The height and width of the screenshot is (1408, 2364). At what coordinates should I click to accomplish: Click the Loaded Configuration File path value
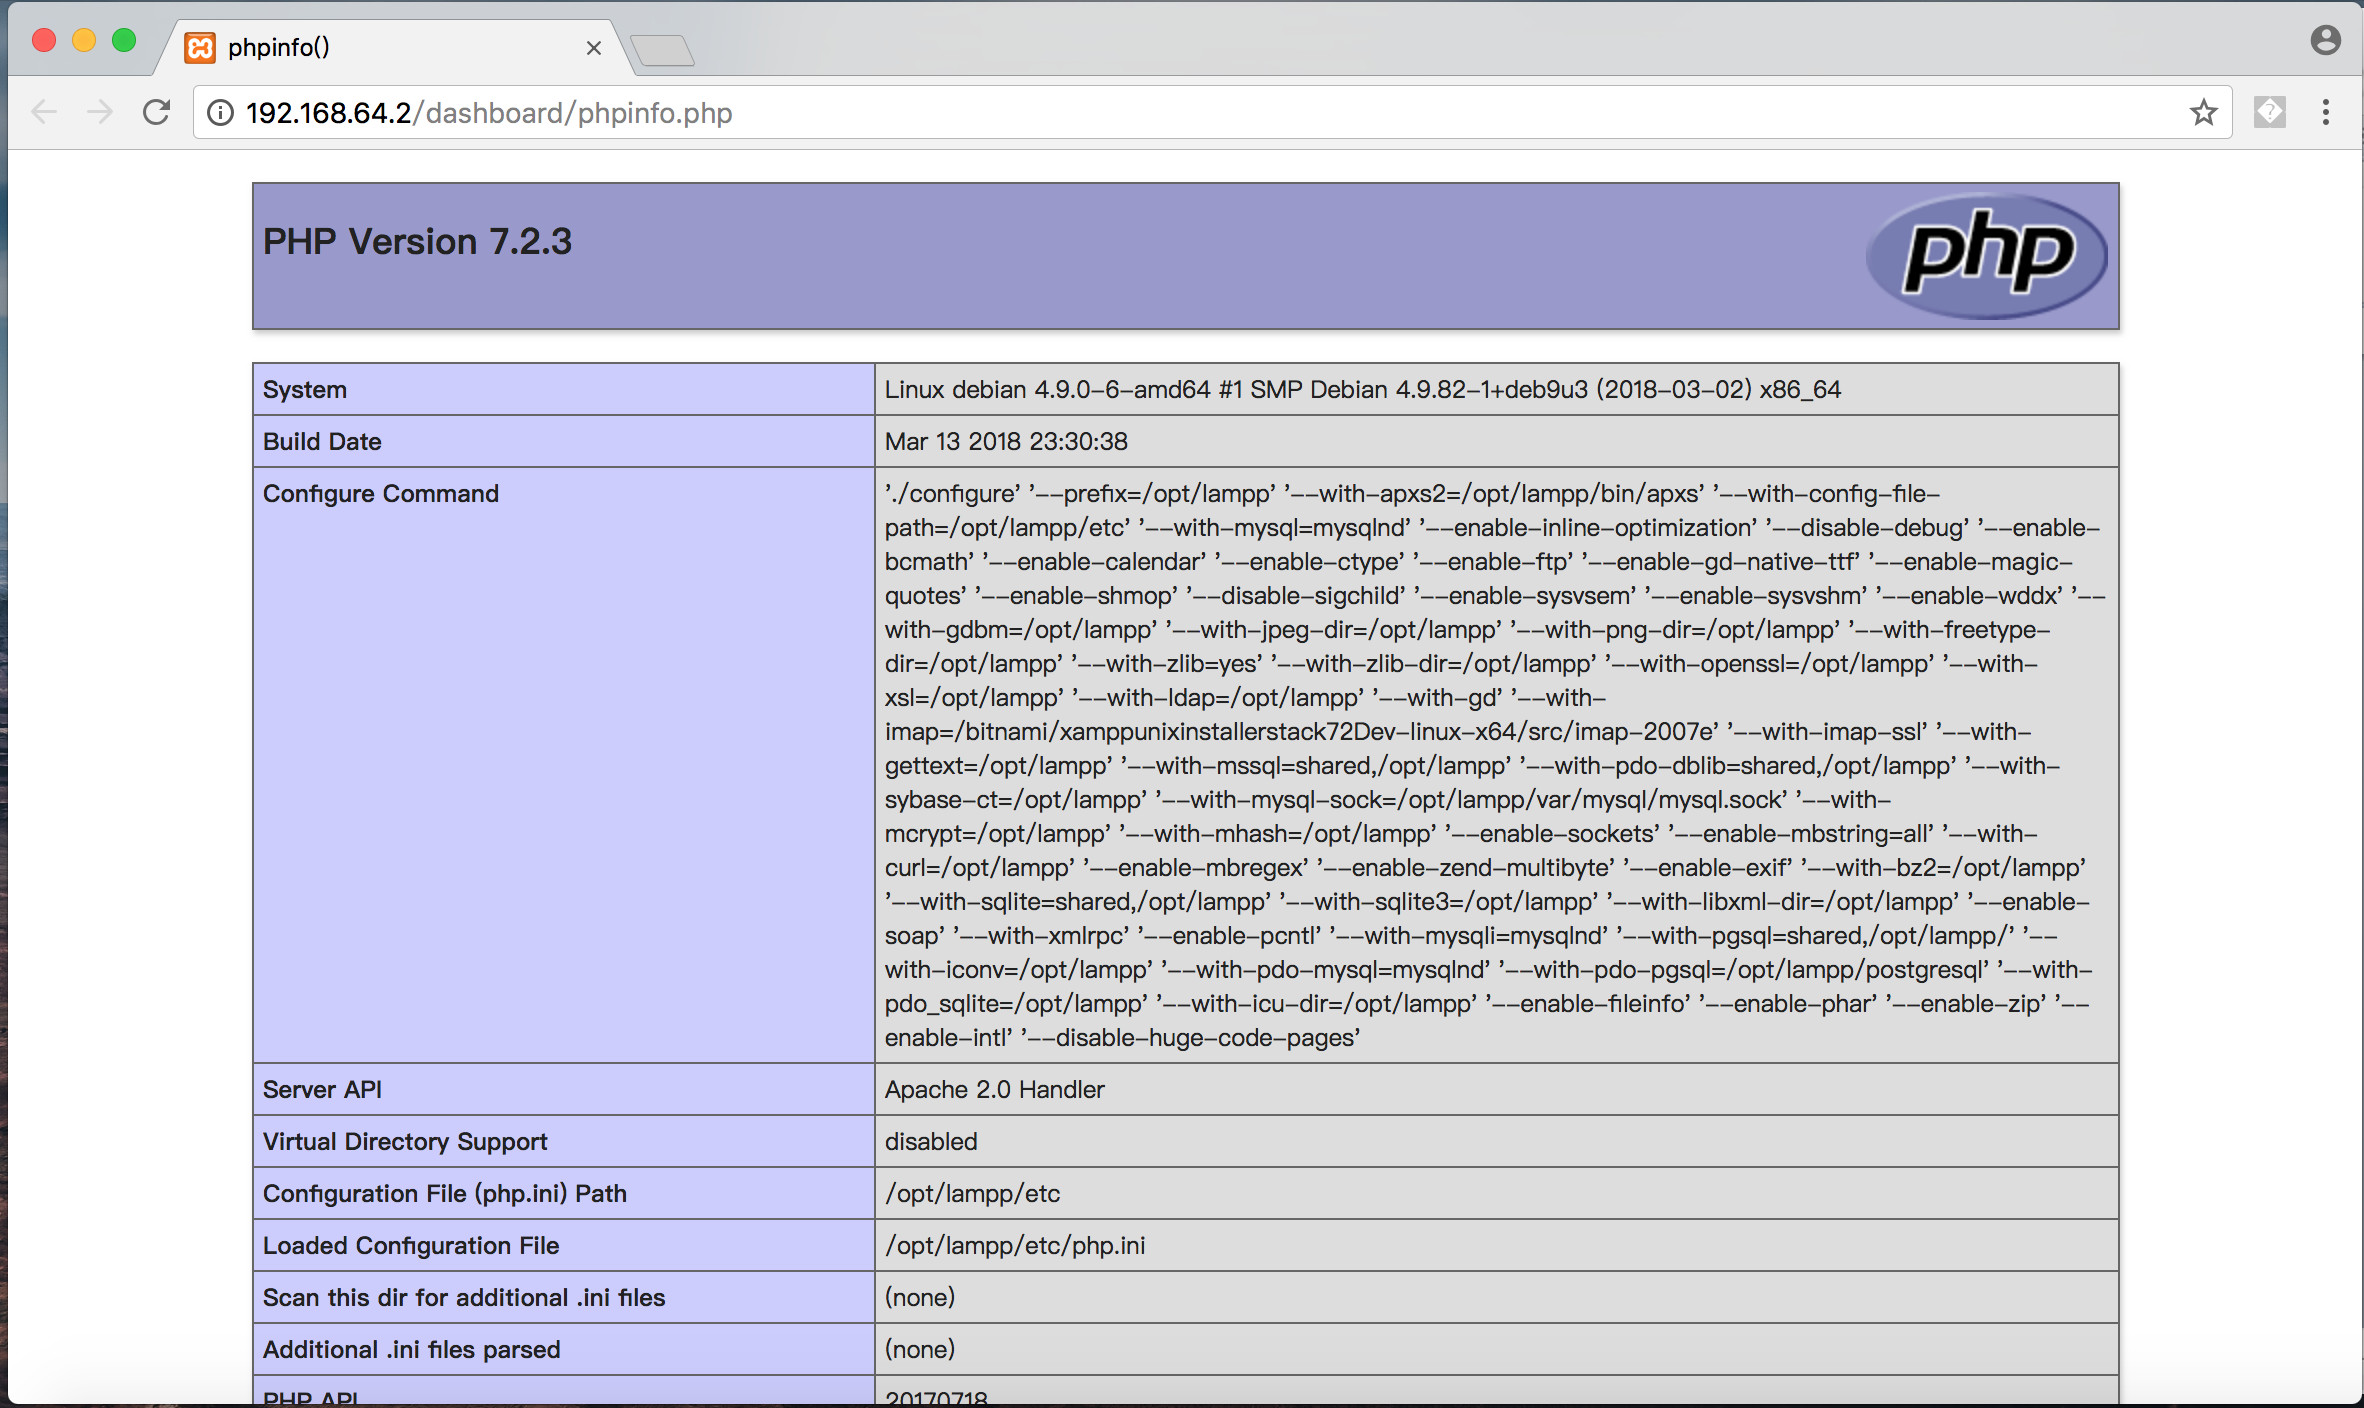1014,1245
